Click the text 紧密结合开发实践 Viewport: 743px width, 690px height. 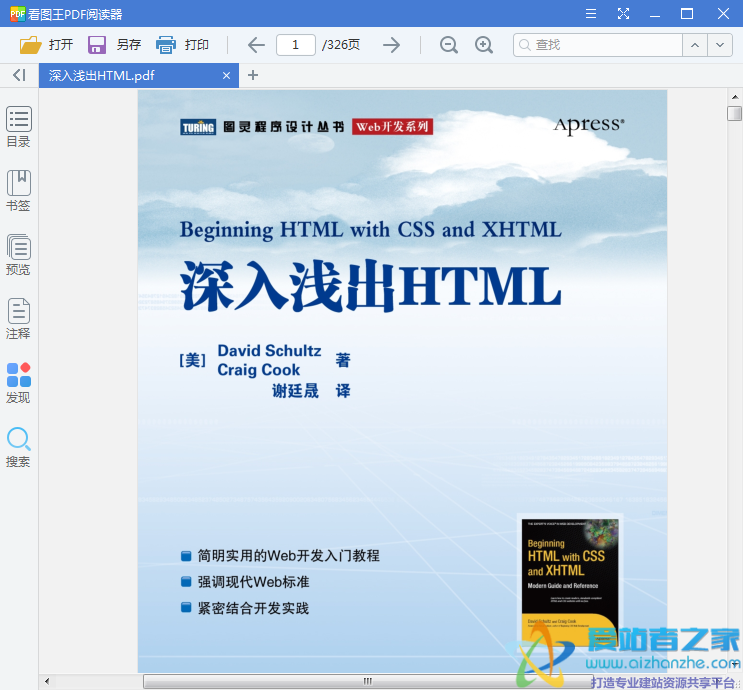254,608
